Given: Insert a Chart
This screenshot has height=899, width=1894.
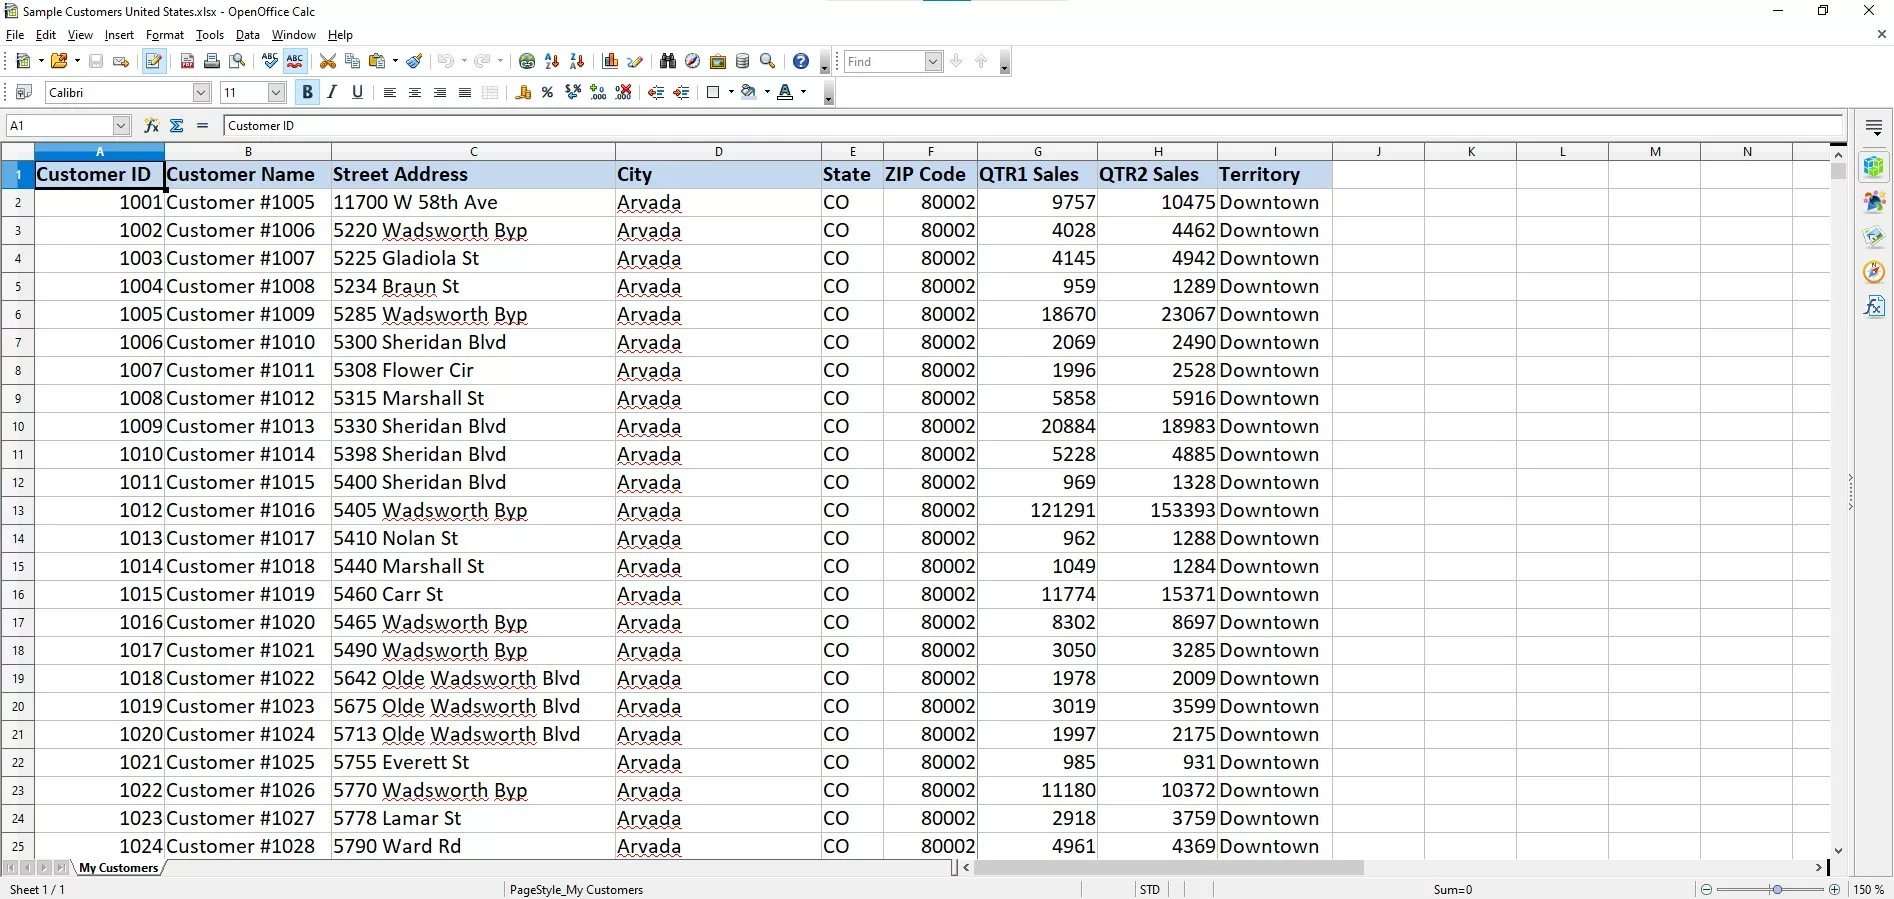Looking at the screenshot, I should [x=610, y=62].
